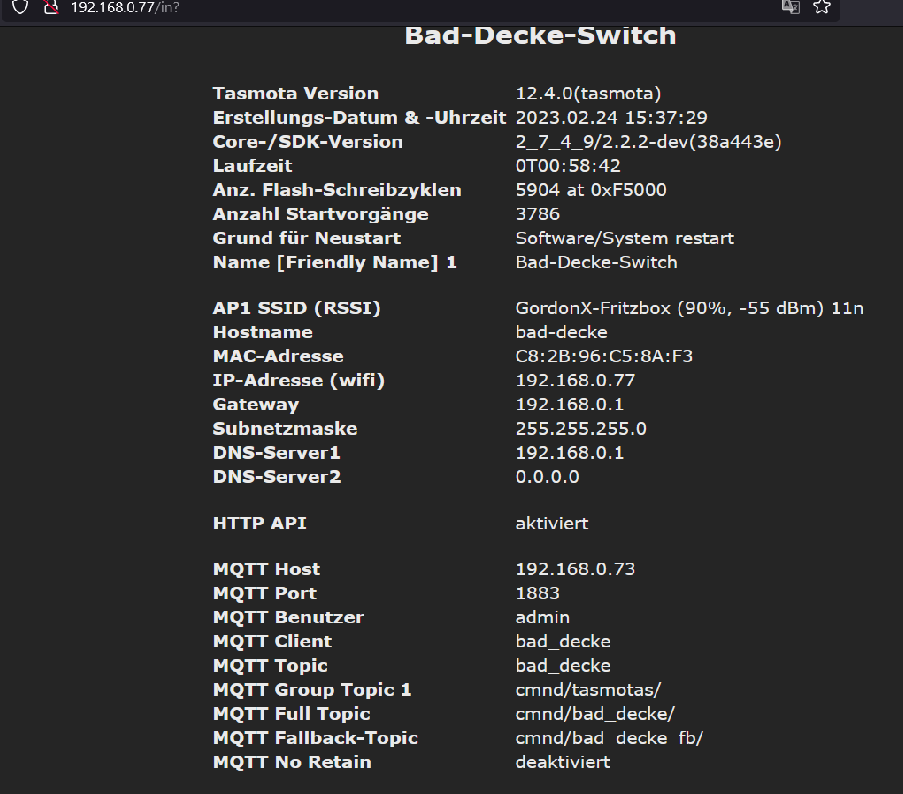Click the MQTT Port value 1883
Image resolution: width=903 pixels, height=794 pixels.
[537, 593]
